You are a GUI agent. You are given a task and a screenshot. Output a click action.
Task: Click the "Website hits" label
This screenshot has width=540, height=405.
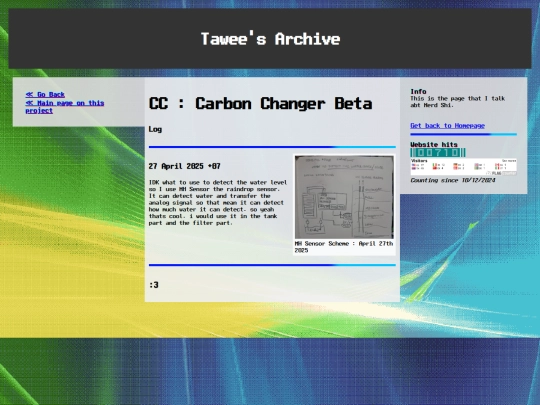click(x=434, y=145)
